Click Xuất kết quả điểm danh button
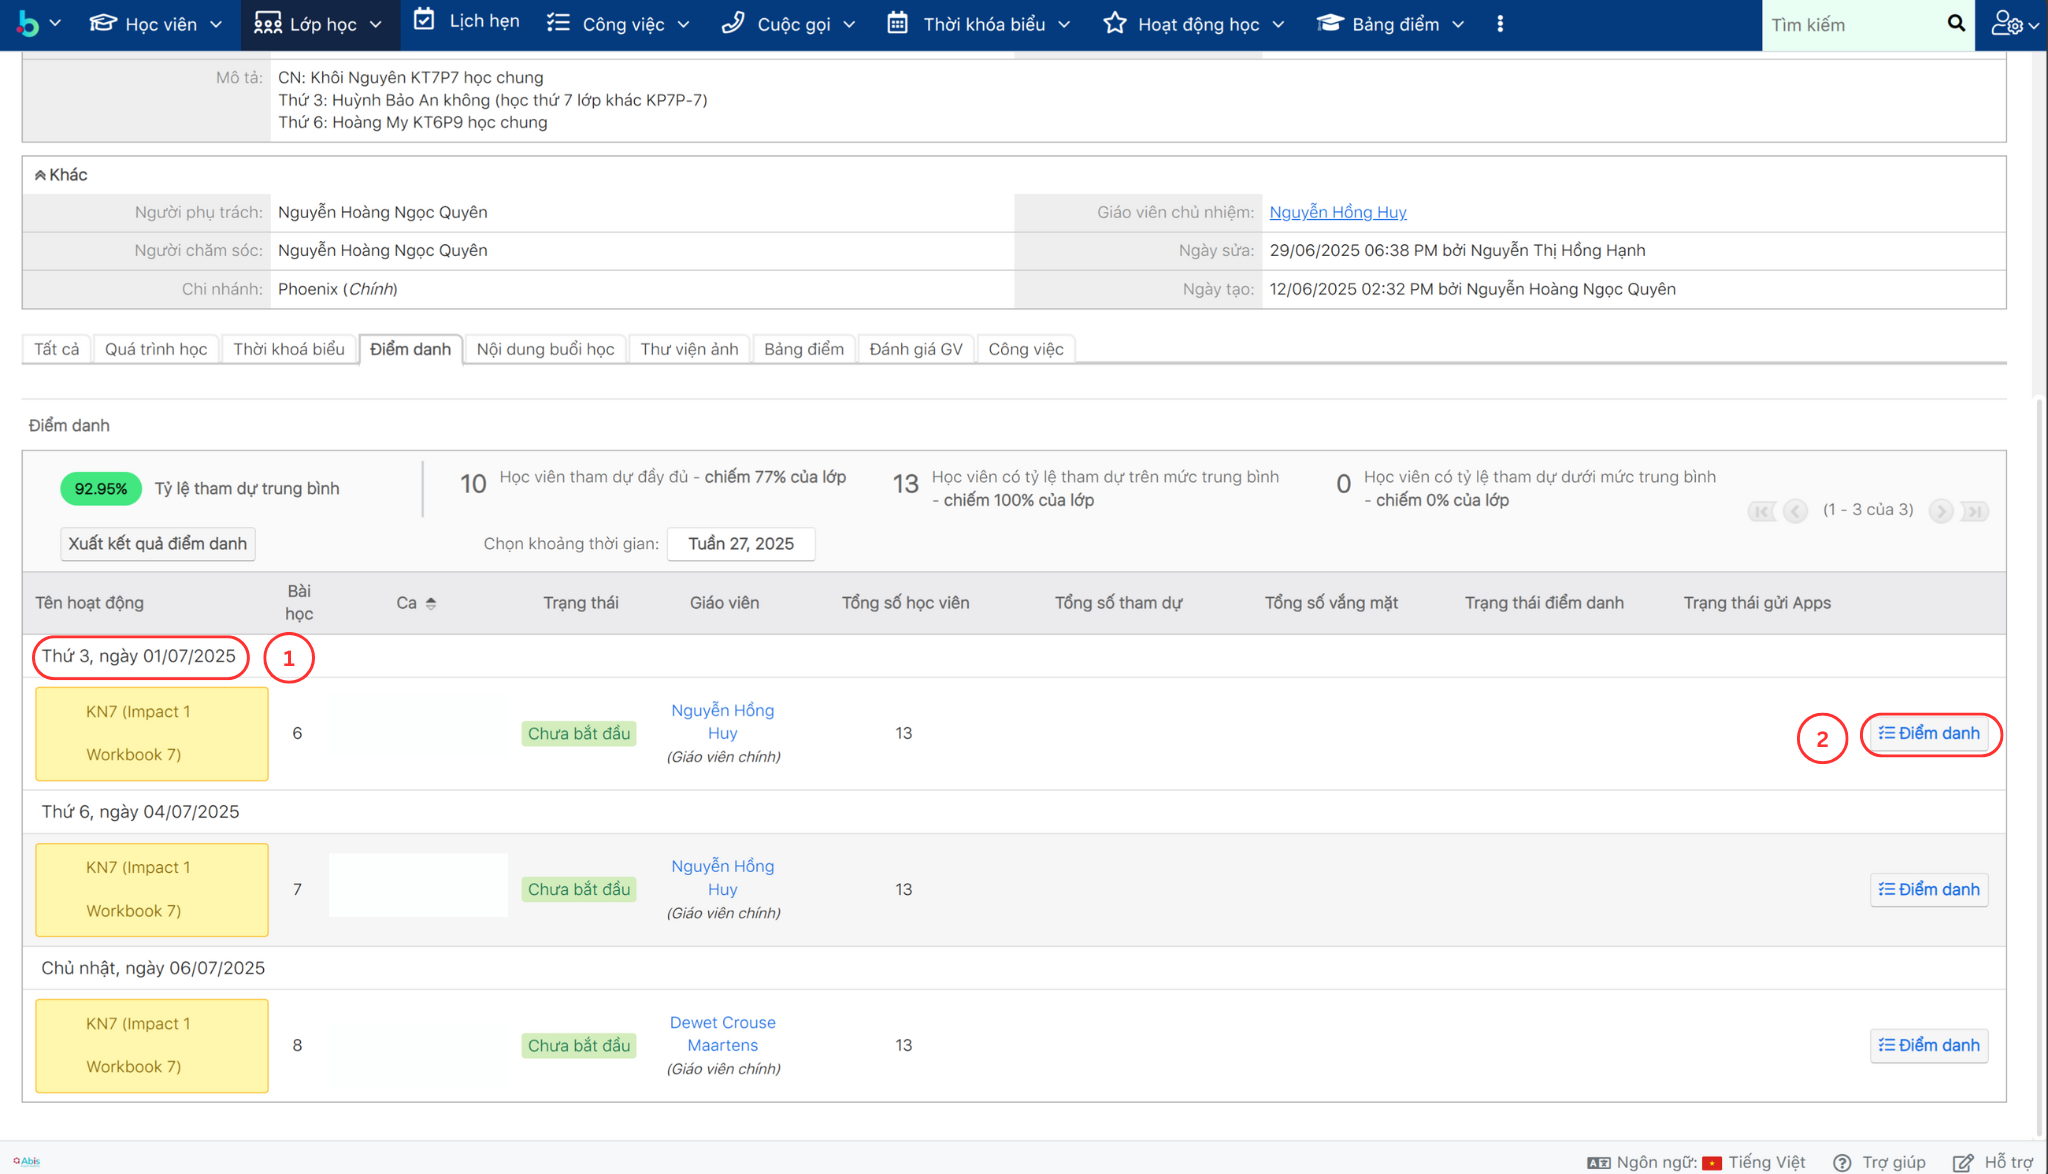The height and width of the screenshot is (1174, 2048). point(157,543)
